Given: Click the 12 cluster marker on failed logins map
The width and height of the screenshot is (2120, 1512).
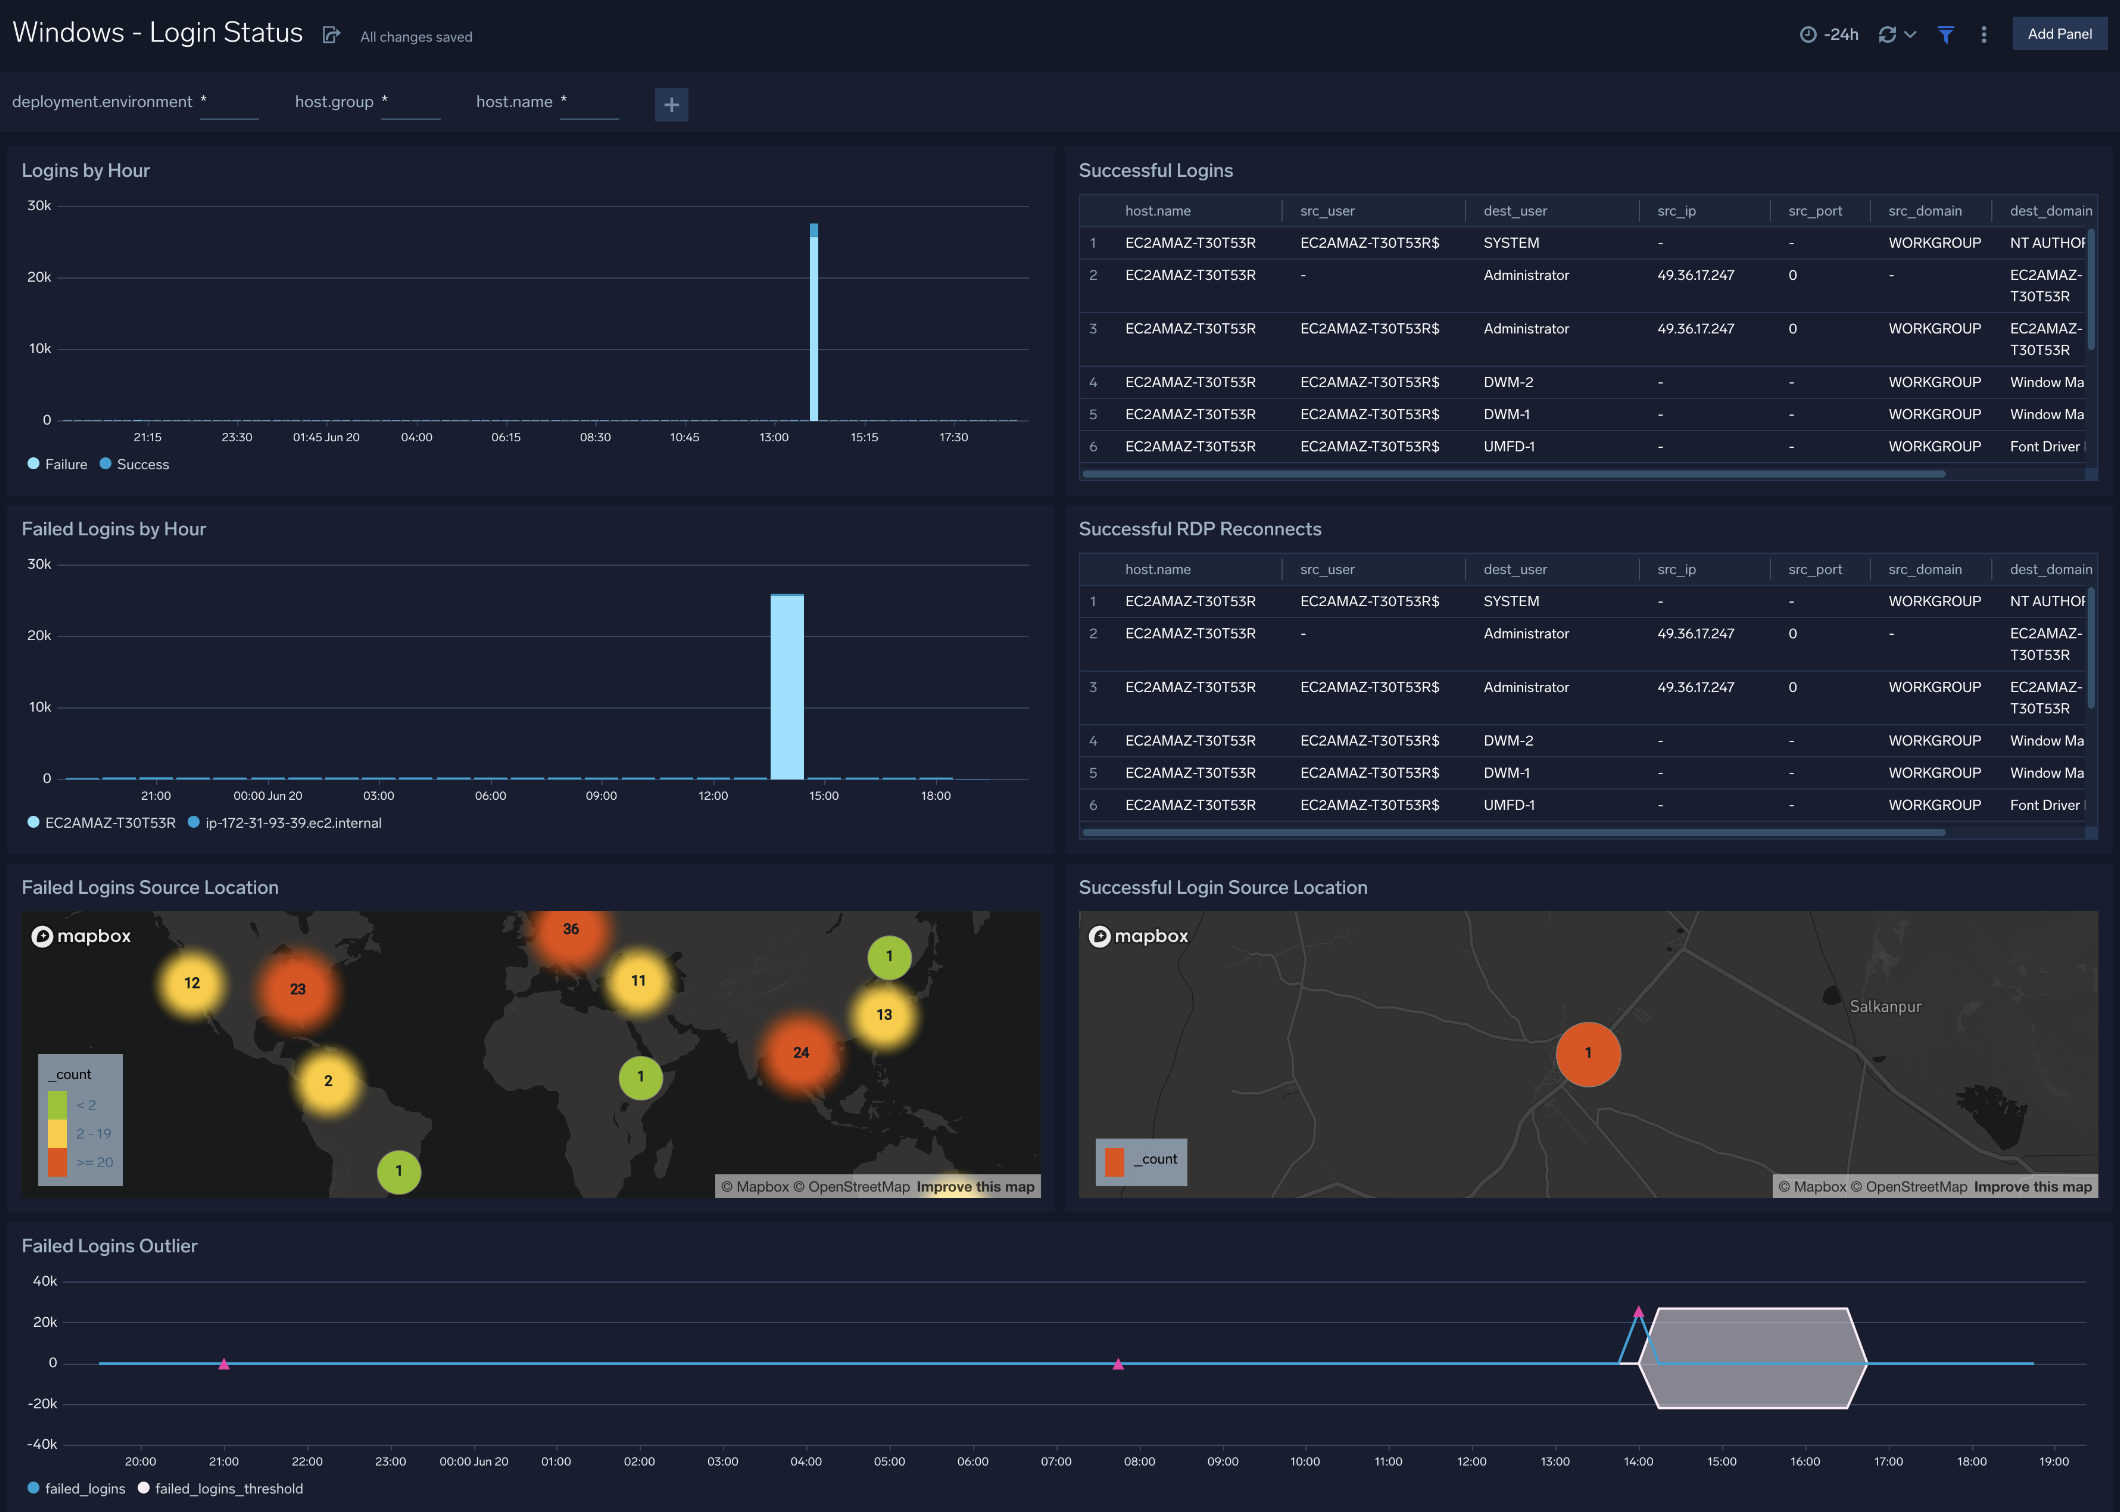Looking at the screenshot, I should pyautogui.click(x=192, y=983).
